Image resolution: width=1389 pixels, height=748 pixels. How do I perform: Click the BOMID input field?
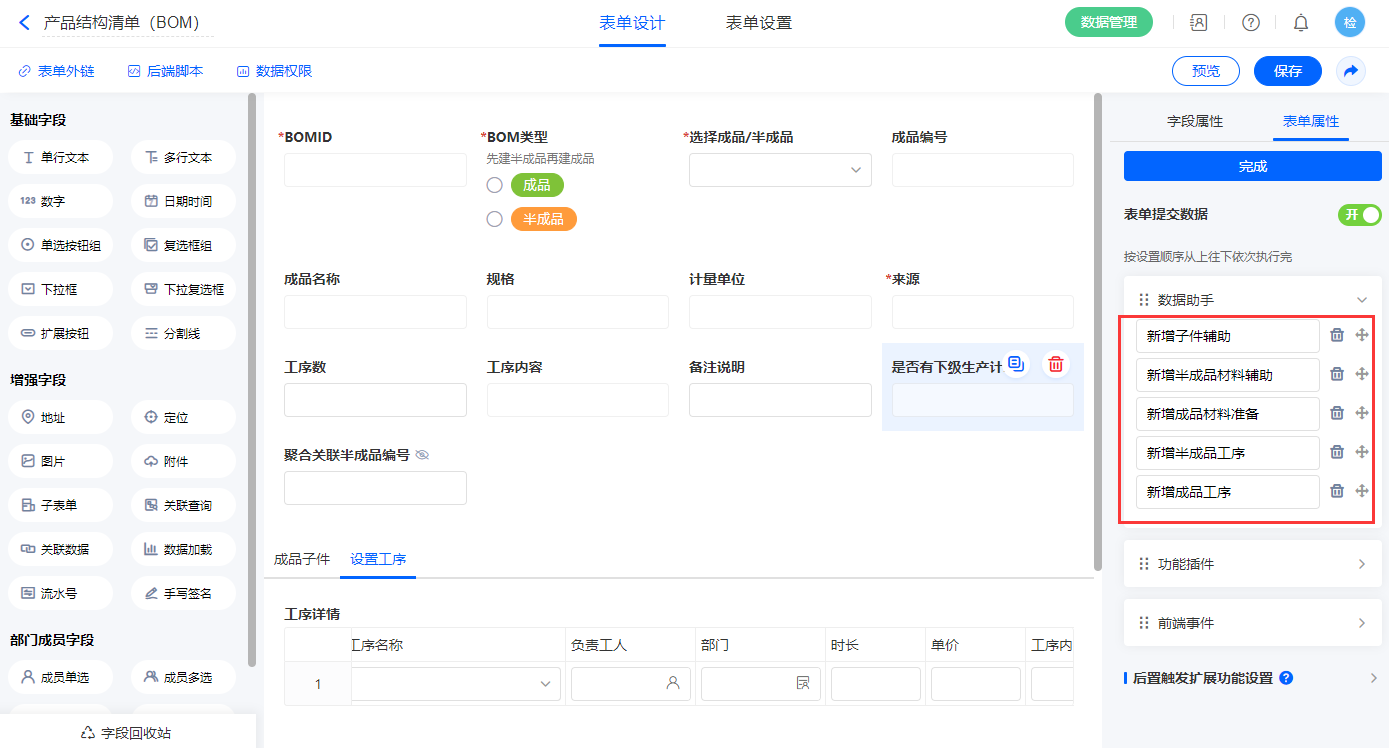375,170
